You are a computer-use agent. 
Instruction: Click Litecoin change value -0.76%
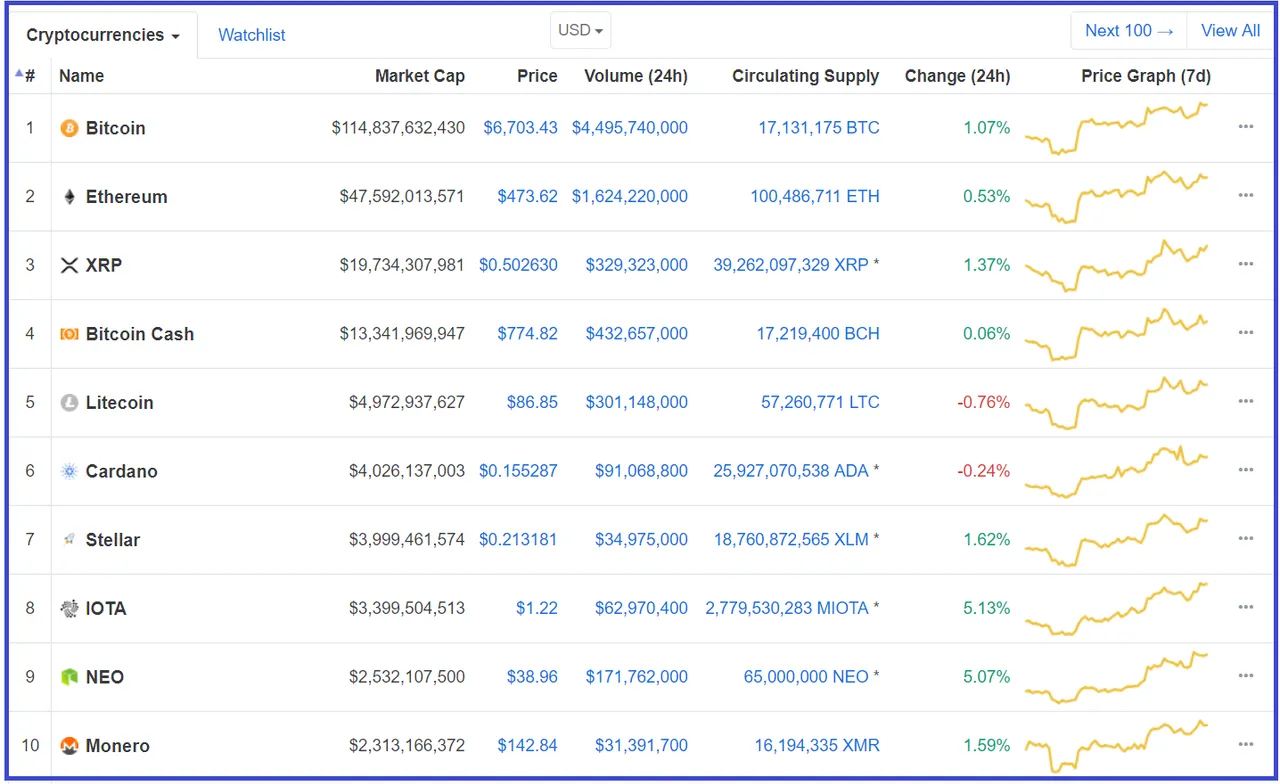984,402
